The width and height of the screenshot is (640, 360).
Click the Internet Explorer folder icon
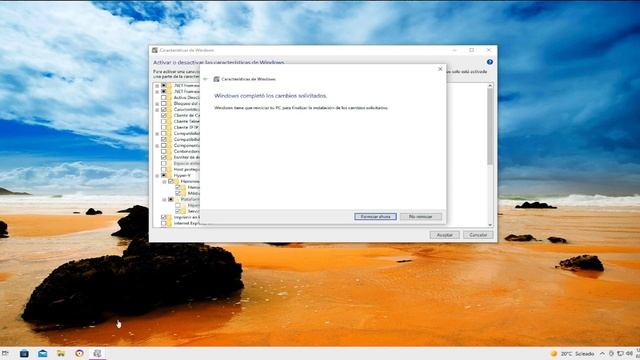point(169,223)
